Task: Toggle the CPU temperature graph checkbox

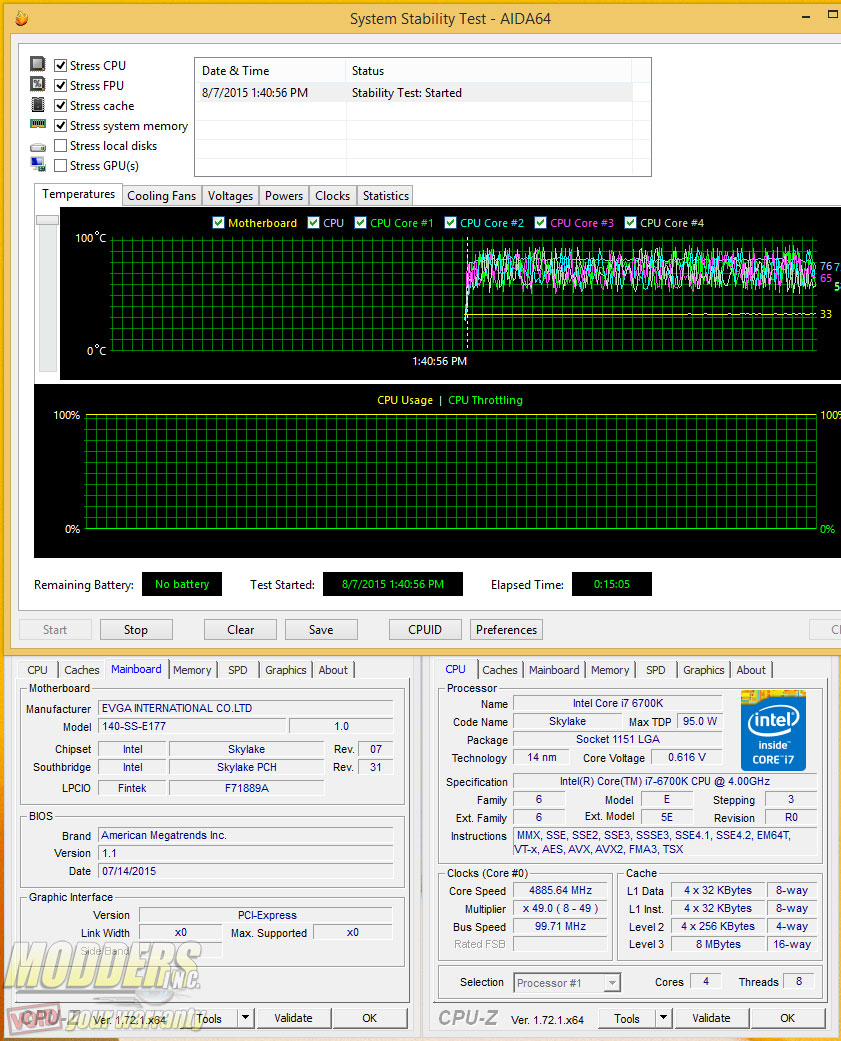Action: pyautogui.click(x=313, y=222)
